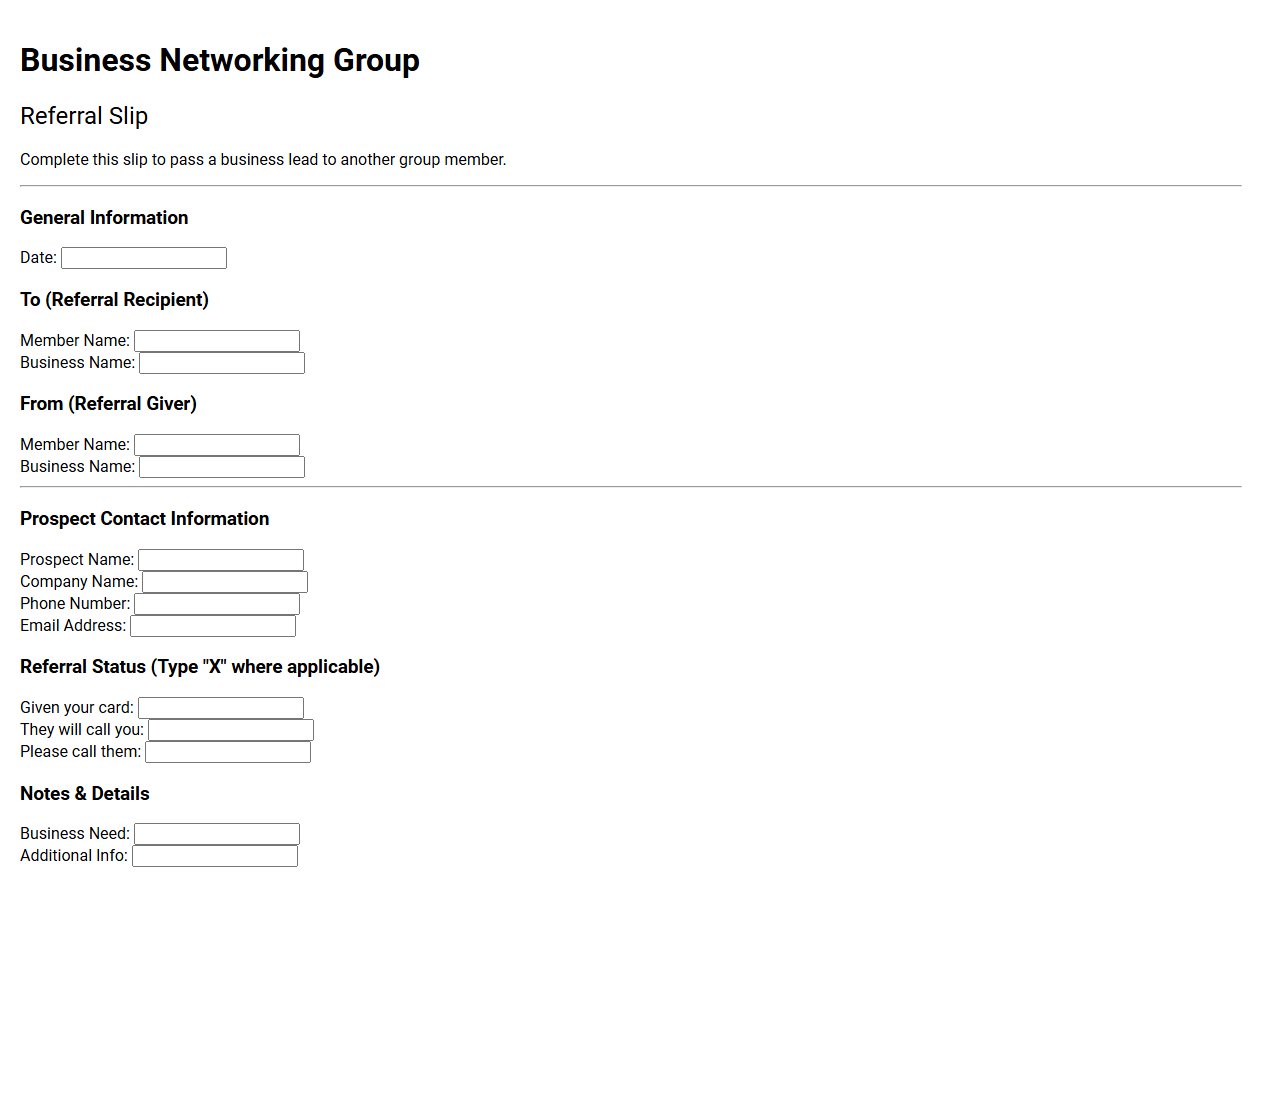Viewport: 1262px width, 1120px height.
Task: Click the Business Need field
Action: [x=217, y=834]
